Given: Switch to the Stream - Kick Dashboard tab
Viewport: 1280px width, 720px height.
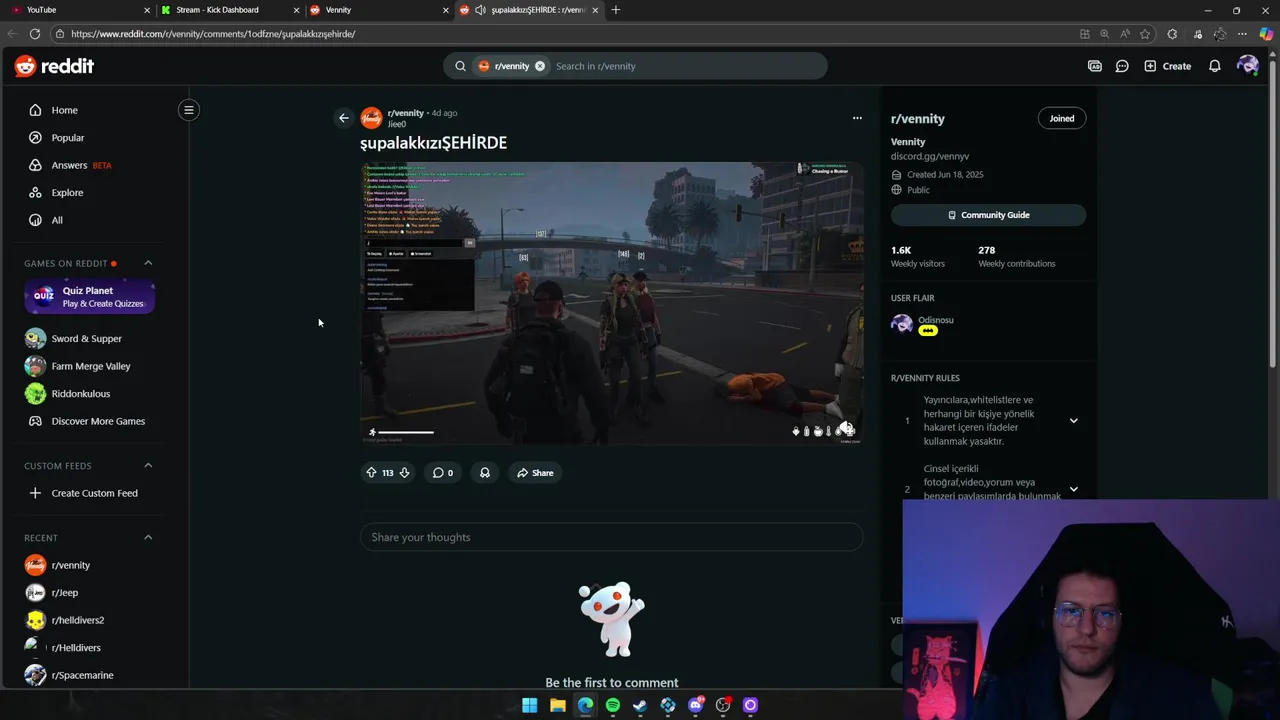Looking at the screenshot, I should [x=228, y=10].
